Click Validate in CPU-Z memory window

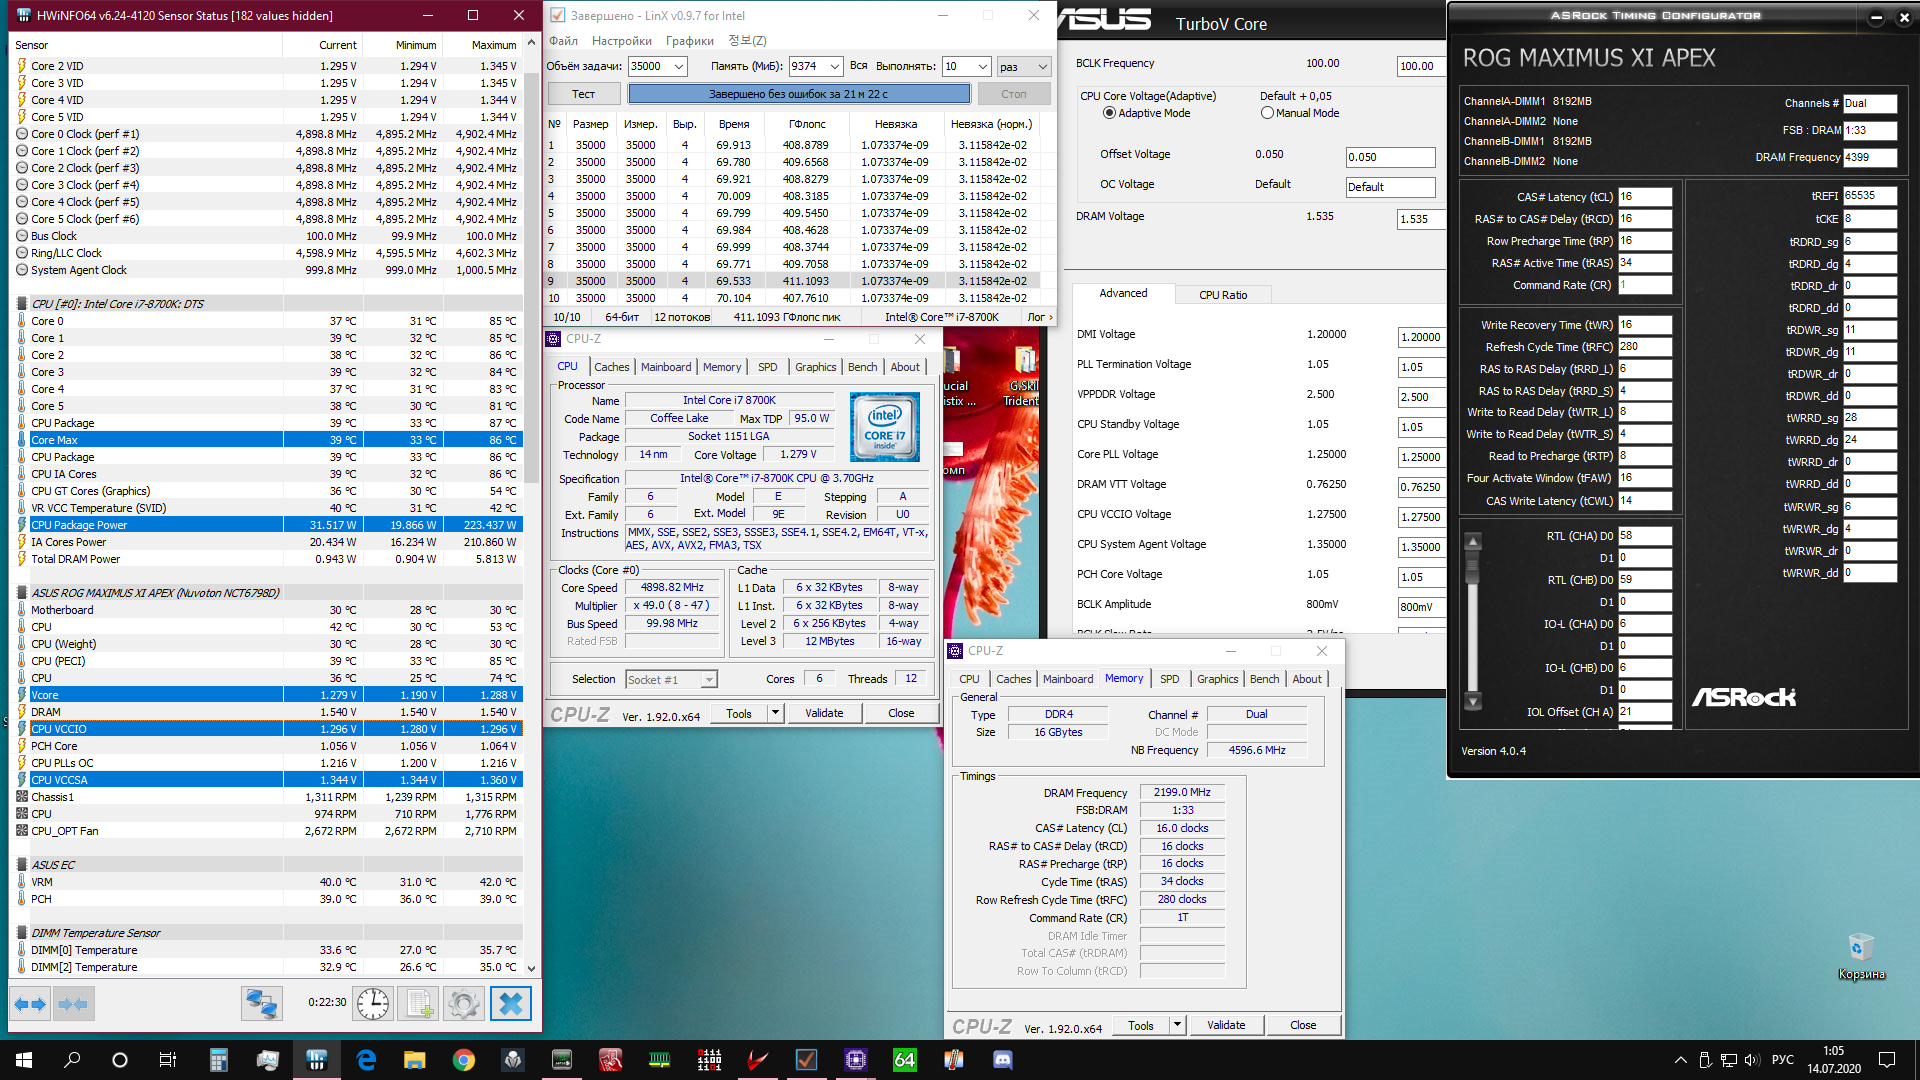point(1225,1025)
